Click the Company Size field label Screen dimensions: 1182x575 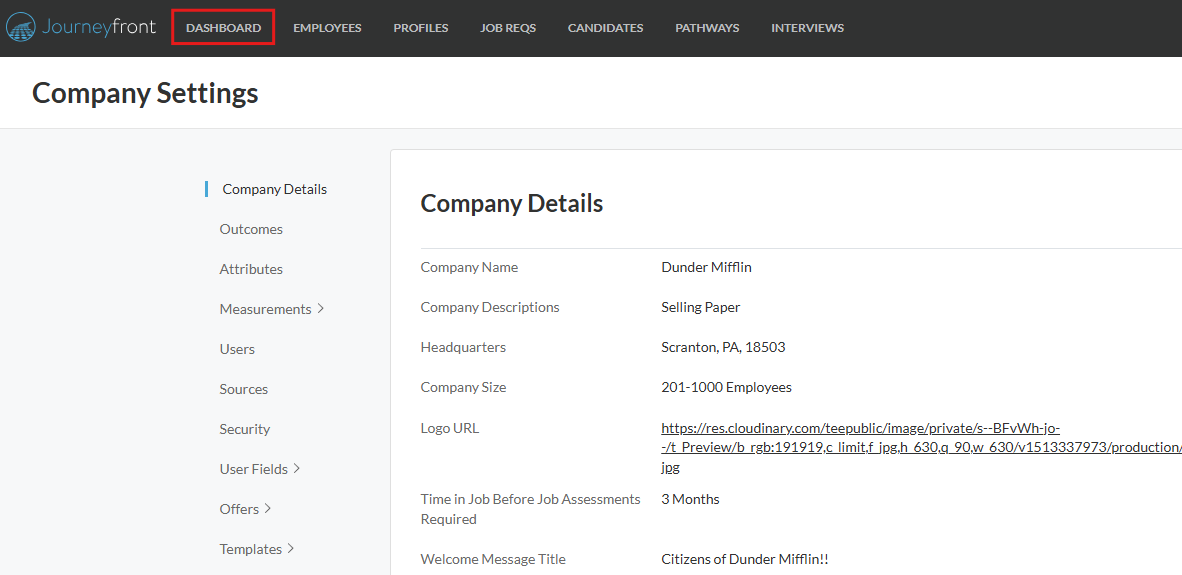click(464, 387)
